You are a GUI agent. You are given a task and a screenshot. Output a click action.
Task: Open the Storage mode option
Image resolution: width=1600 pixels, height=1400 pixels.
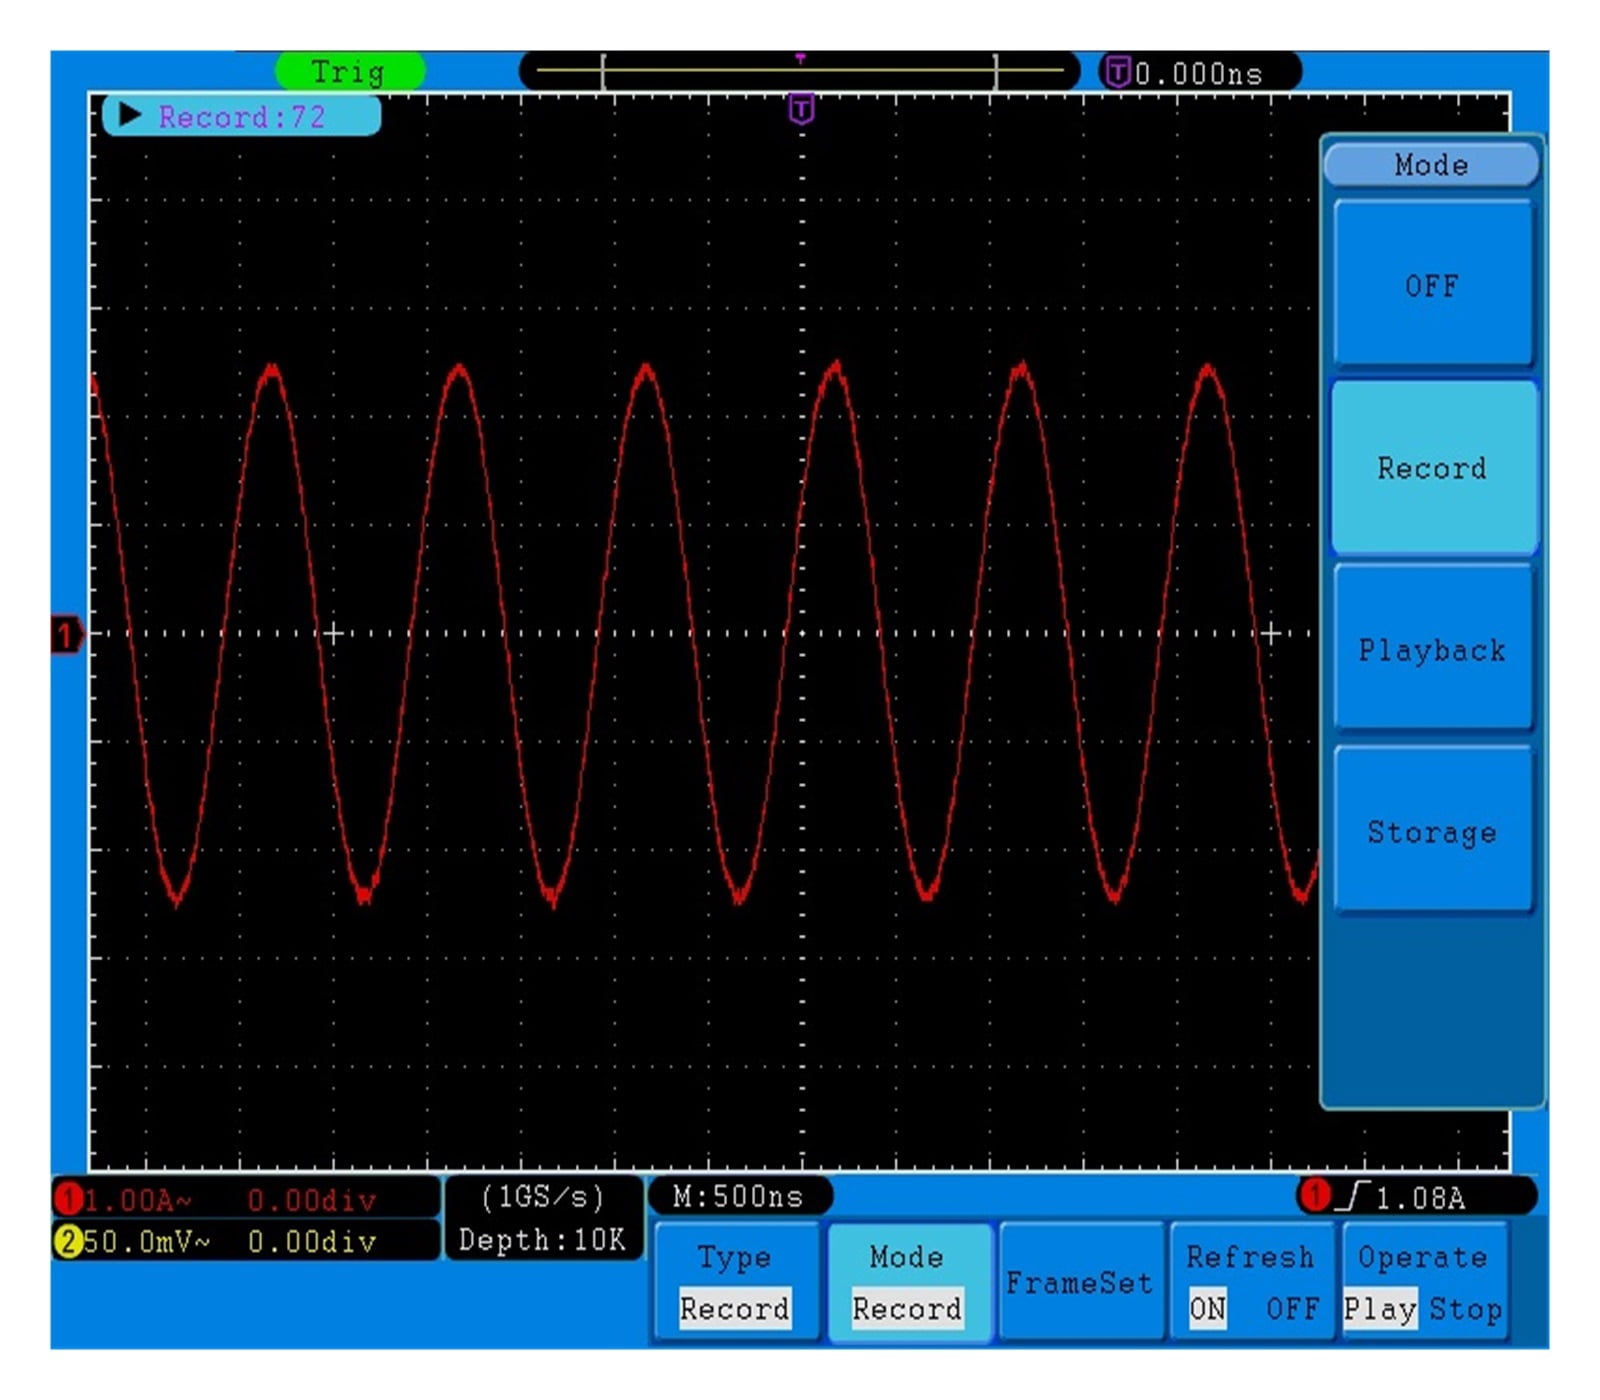click(1432, 831)
